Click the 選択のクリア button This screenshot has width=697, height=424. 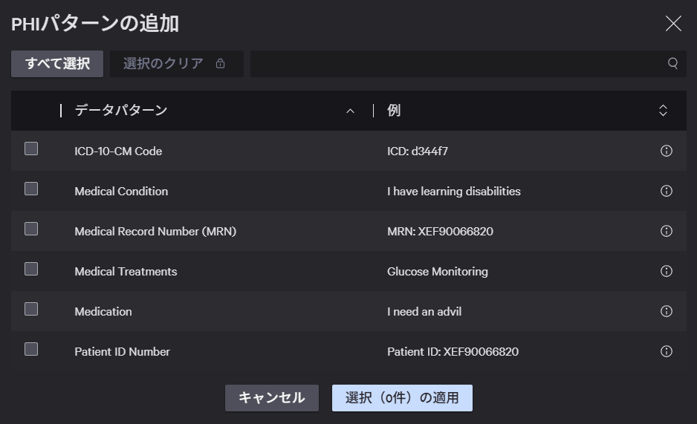[176, 64]
